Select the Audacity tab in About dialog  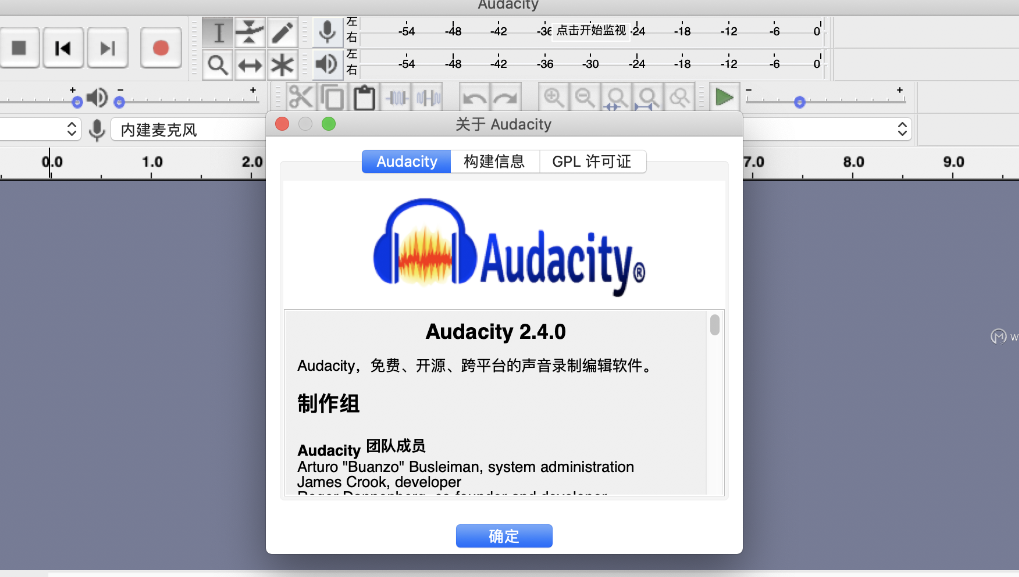pyautogui.click(x=407, y=161)
